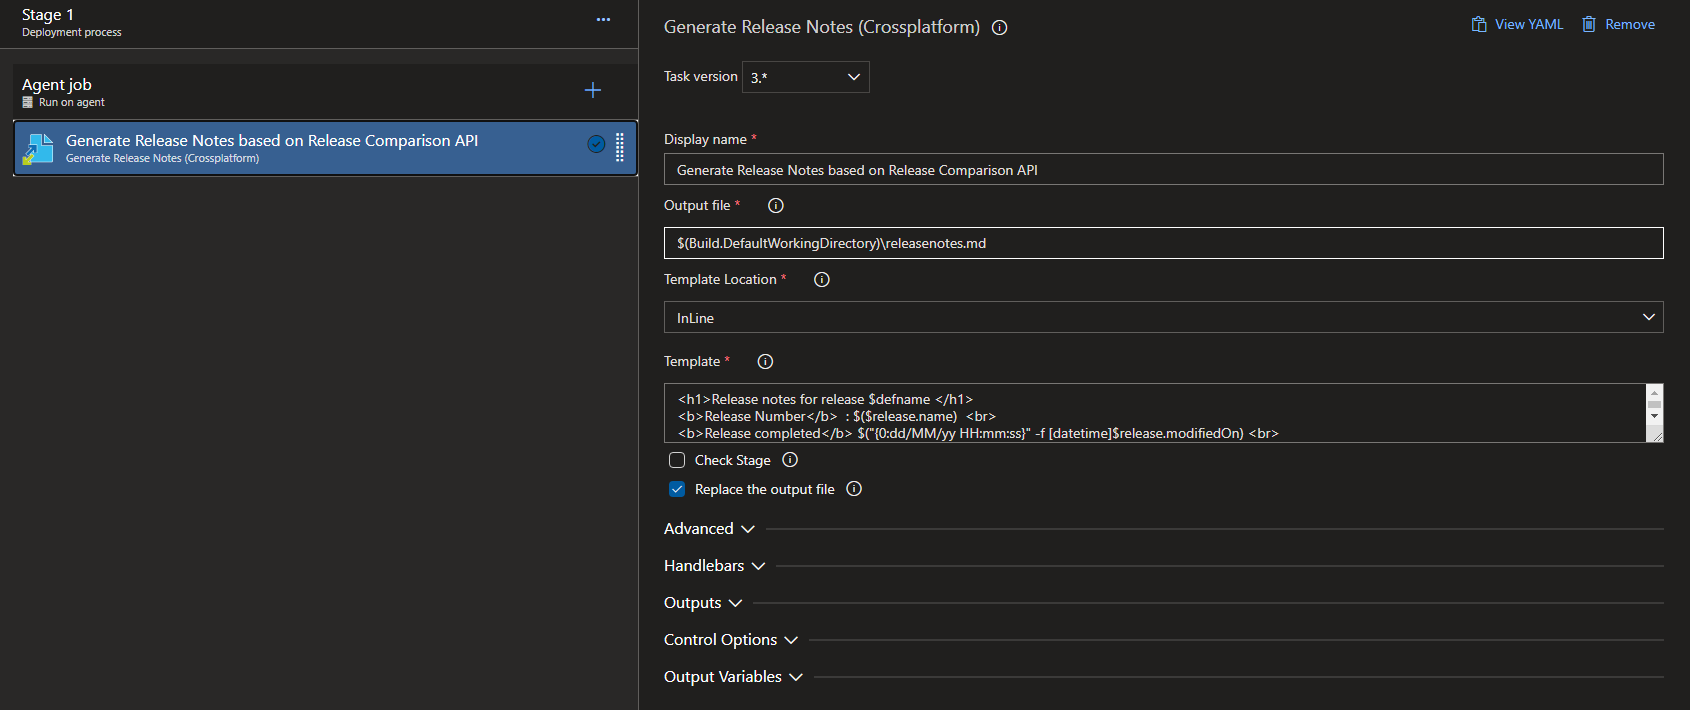Expand the Outputs section

703,603
